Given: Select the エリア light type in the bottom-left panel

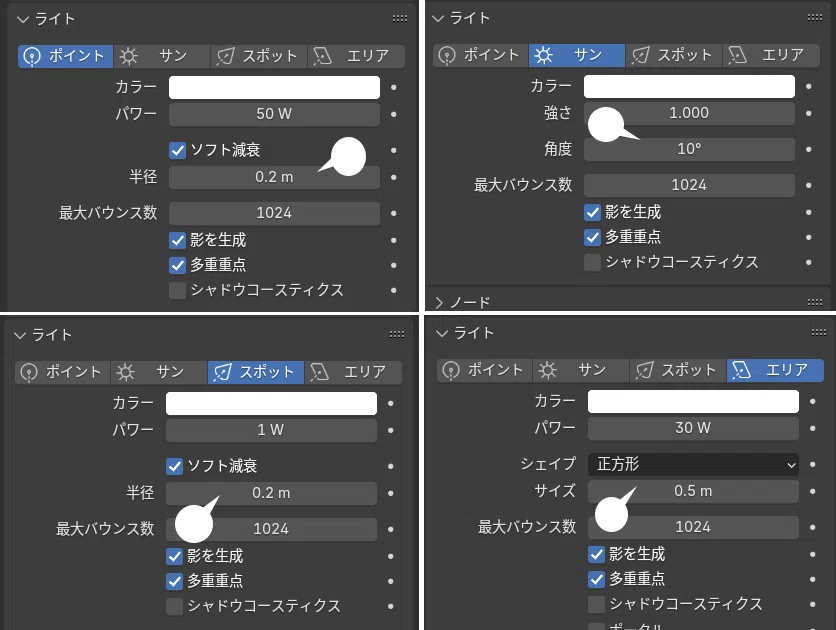Looking at the screenshot, I should 353,372.
